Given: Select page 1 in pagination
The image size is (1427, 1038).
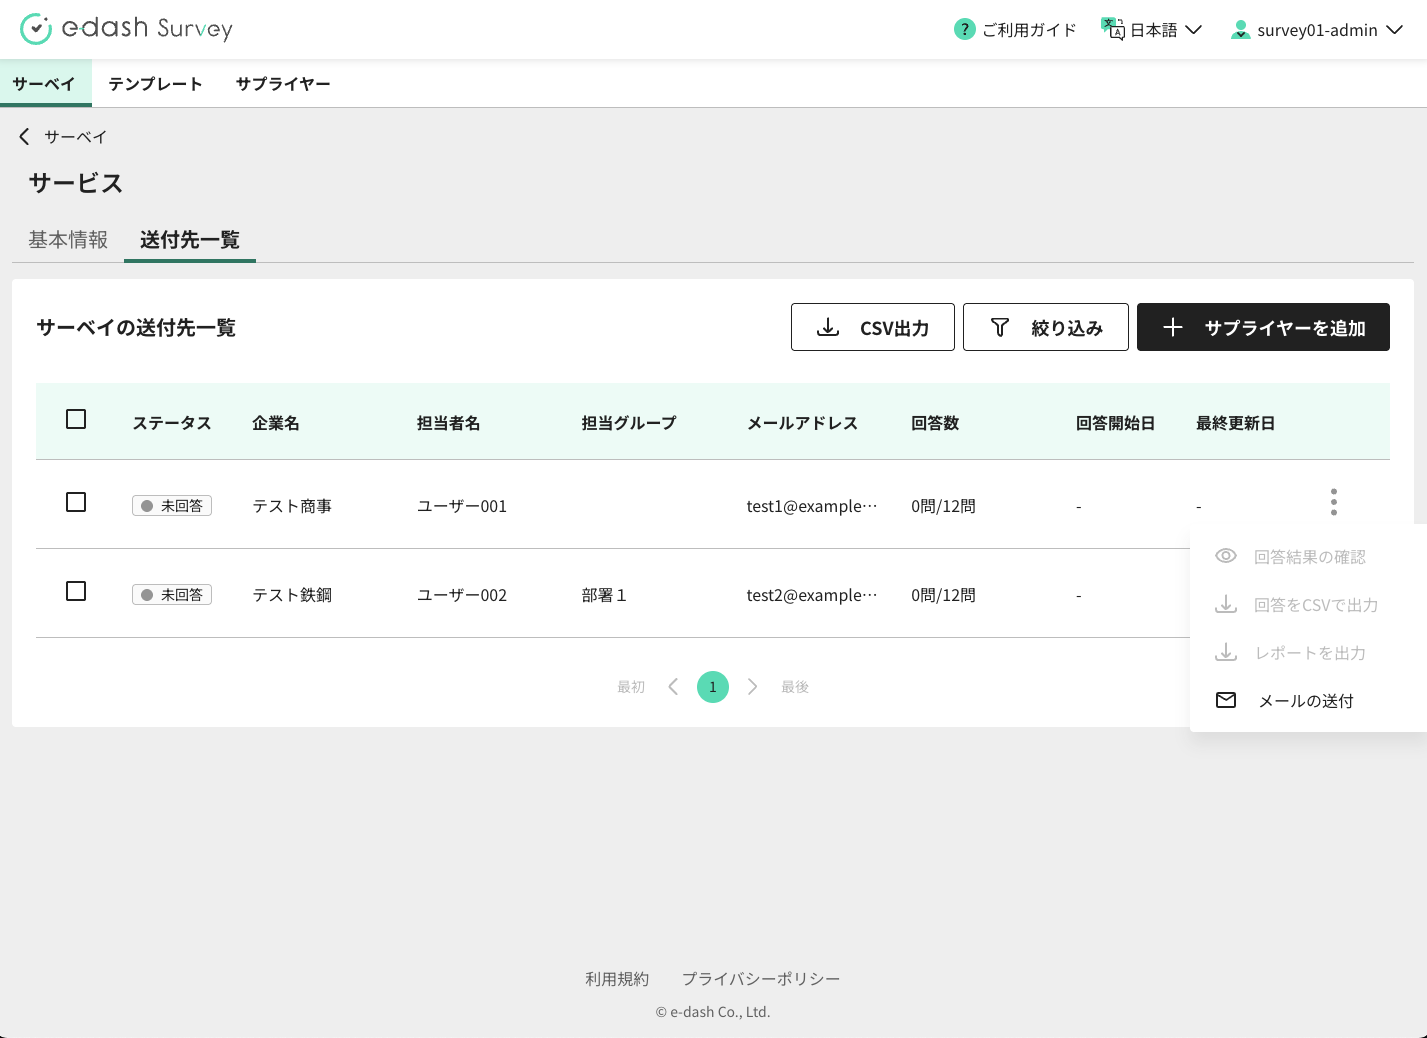Looking at the screenshot, I should [713, 687].
